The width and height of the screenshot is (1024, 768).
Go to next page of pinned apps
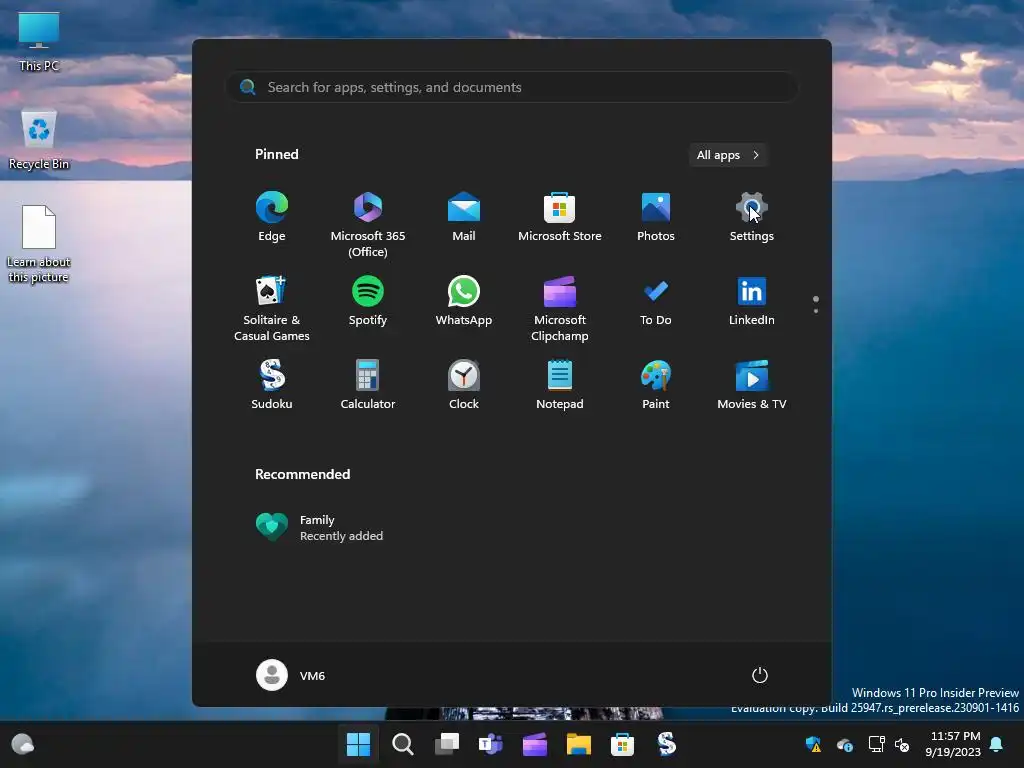[816, 311]
